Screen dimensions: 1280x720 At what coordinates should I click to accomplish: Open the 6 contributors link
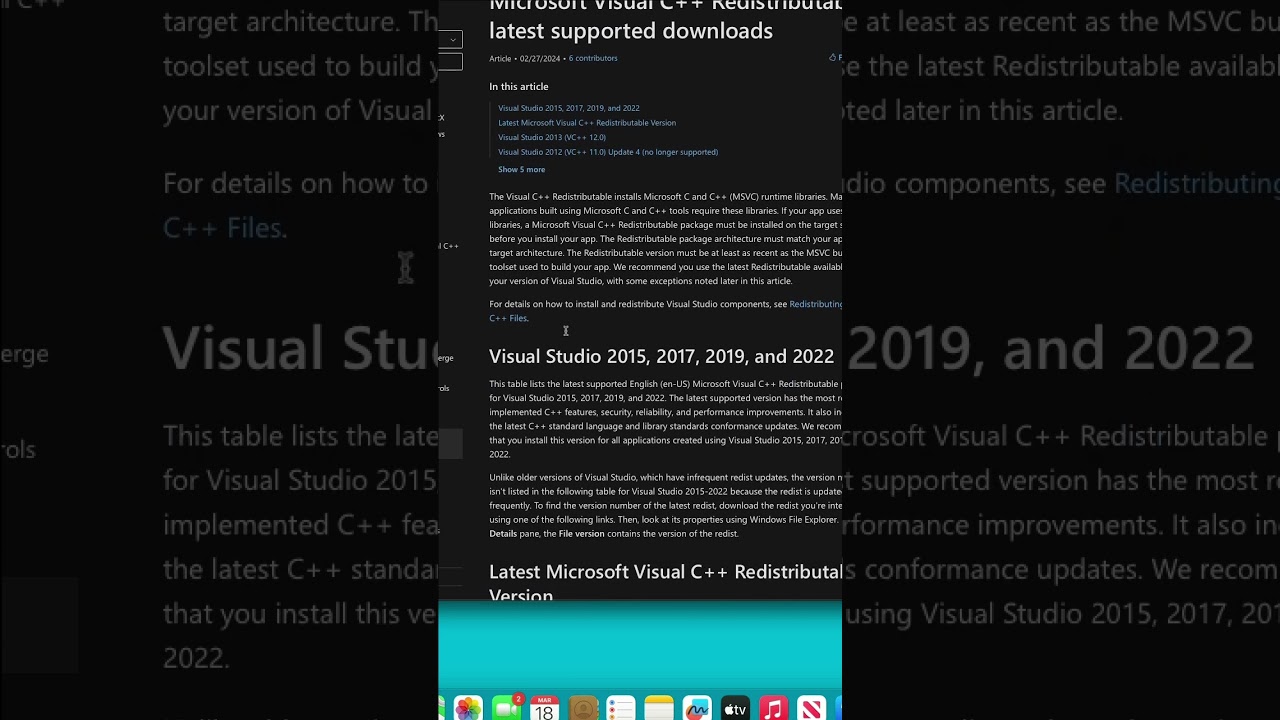click(x=593, y=58)
